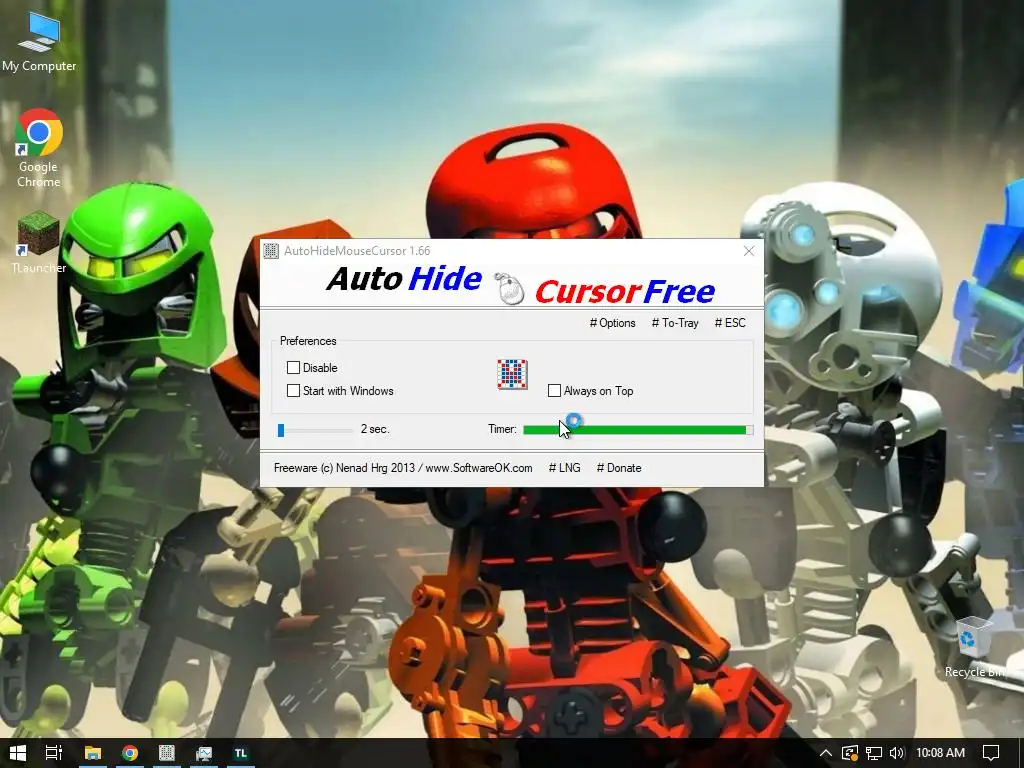Image resolution: width=1024 pixels, height=768 pixels.
Task: Open TL launcher taskbar icon
Action: (240, 753)
